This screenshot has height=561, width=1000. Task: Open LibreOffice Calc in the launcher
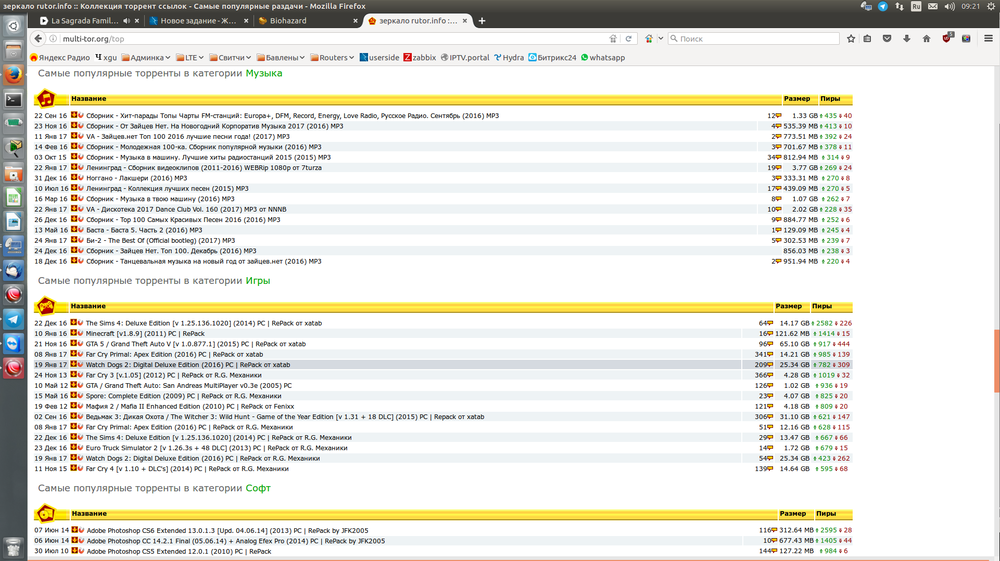pyautogui.click(x=13, y=197)
